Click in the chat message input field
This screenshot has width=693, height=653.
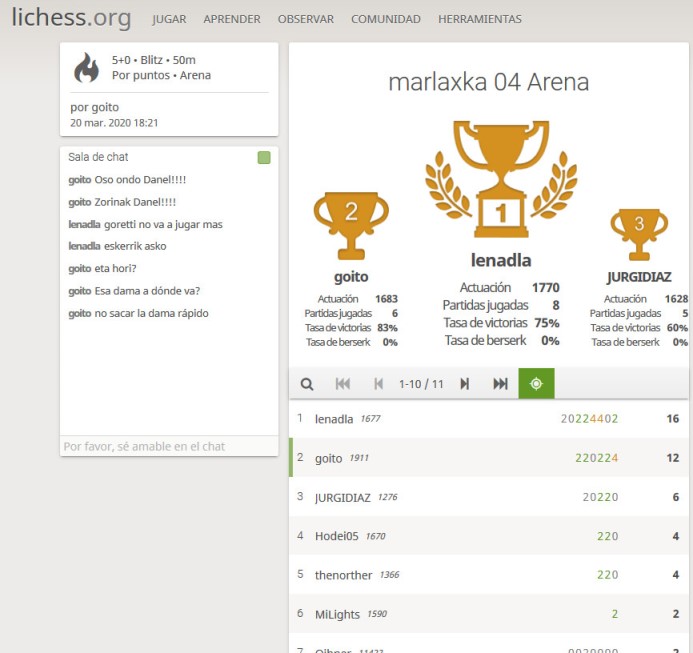pyautogui.click(x=168, y=446)
